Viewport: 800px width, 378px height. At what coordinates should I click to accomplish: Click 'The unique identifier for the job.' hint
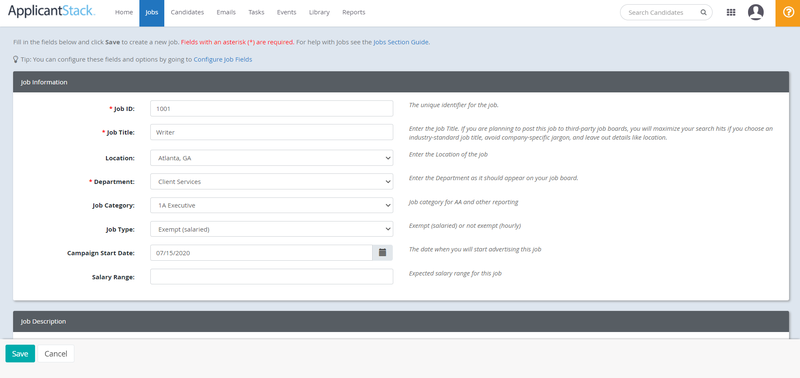(454, 106)
